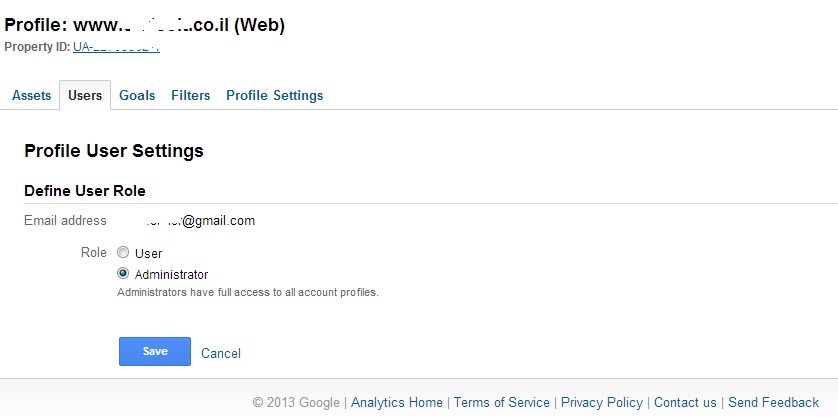Open the Filters tab
The width and height of the screenshot is (838, 418).
click(190, 96)
